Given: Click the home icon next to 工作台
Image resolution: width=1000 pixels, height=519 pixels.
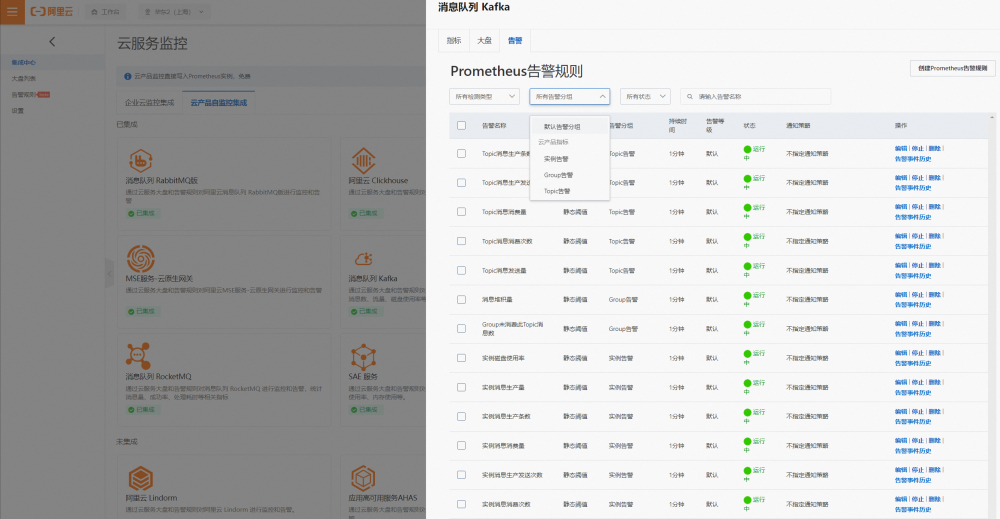Looking at the screenshot, I should click(95, 12).
